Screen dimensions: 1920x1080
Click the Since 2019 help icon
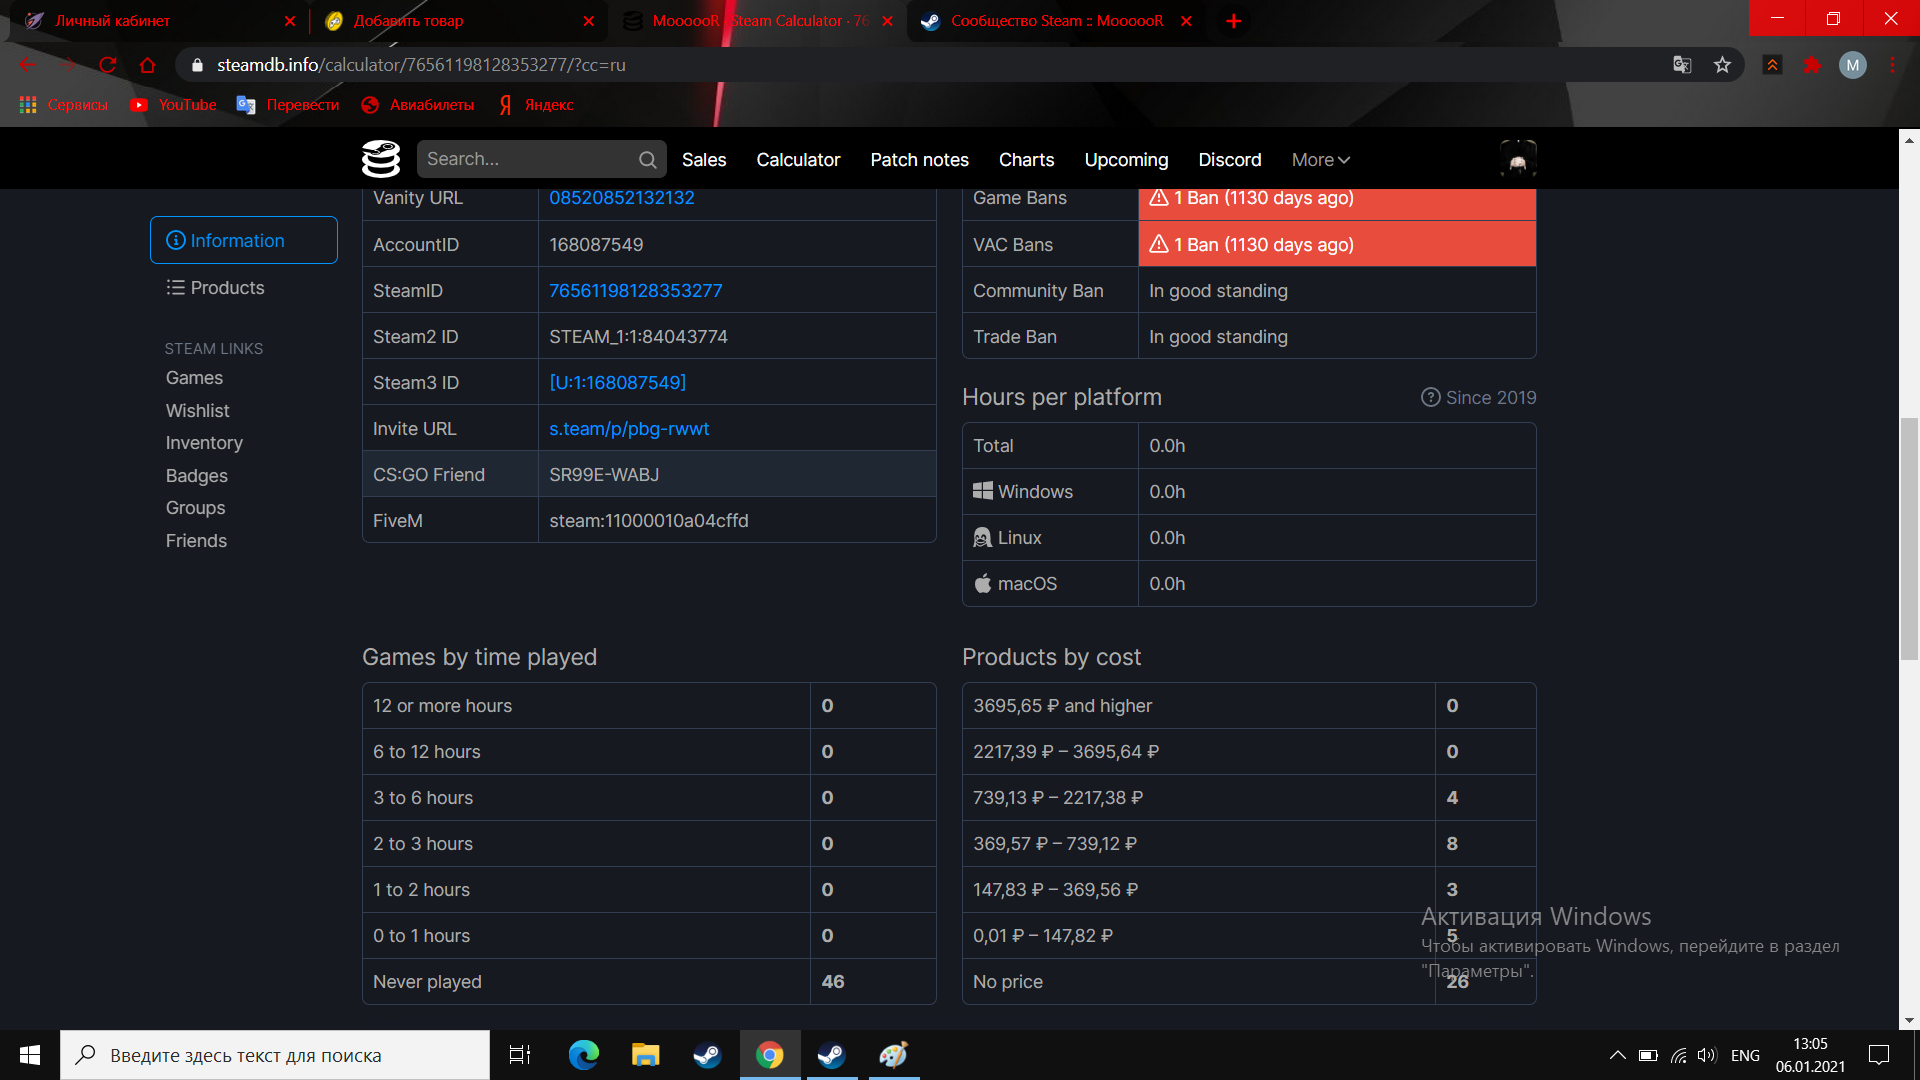[x=1430, y=397]
